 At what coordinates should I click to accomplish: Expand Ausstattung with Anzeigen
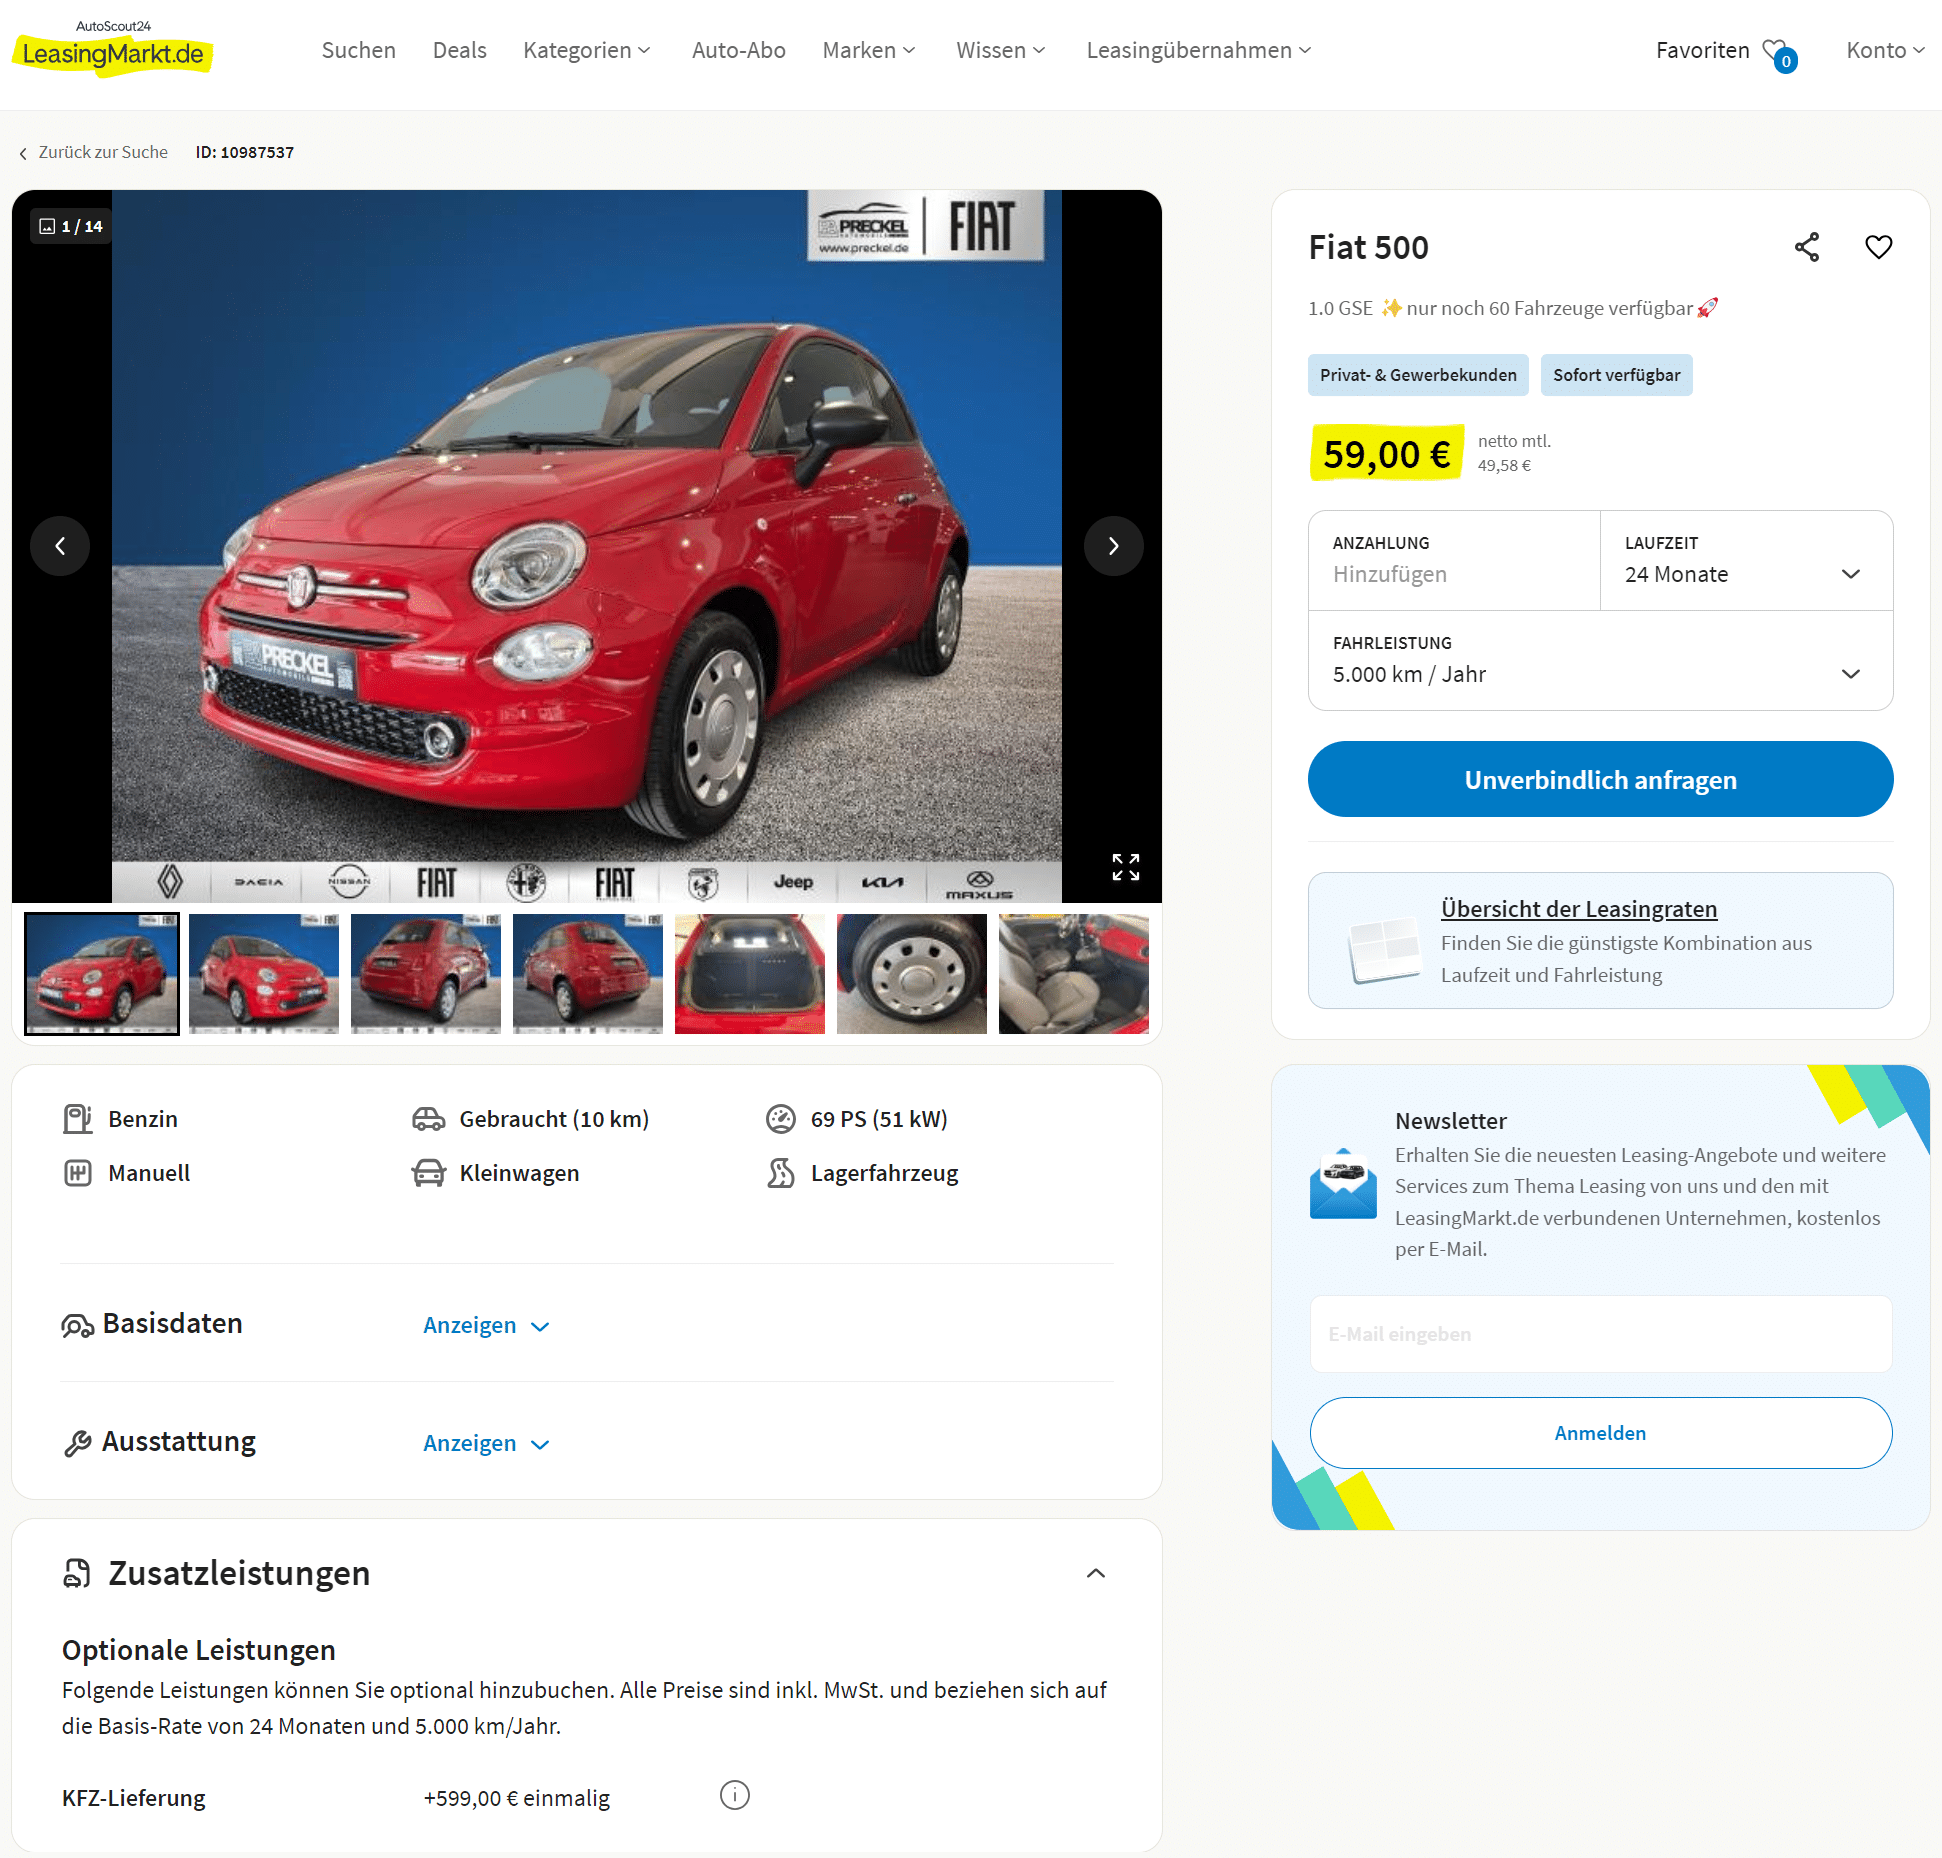pos(487,1443)
